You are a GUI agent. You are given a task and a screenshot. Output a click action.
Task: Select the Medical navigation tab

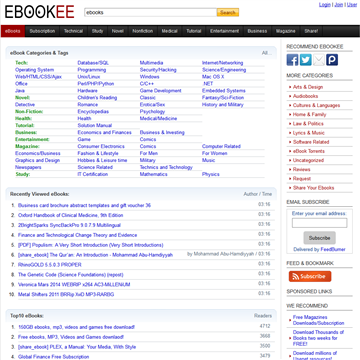169,31
